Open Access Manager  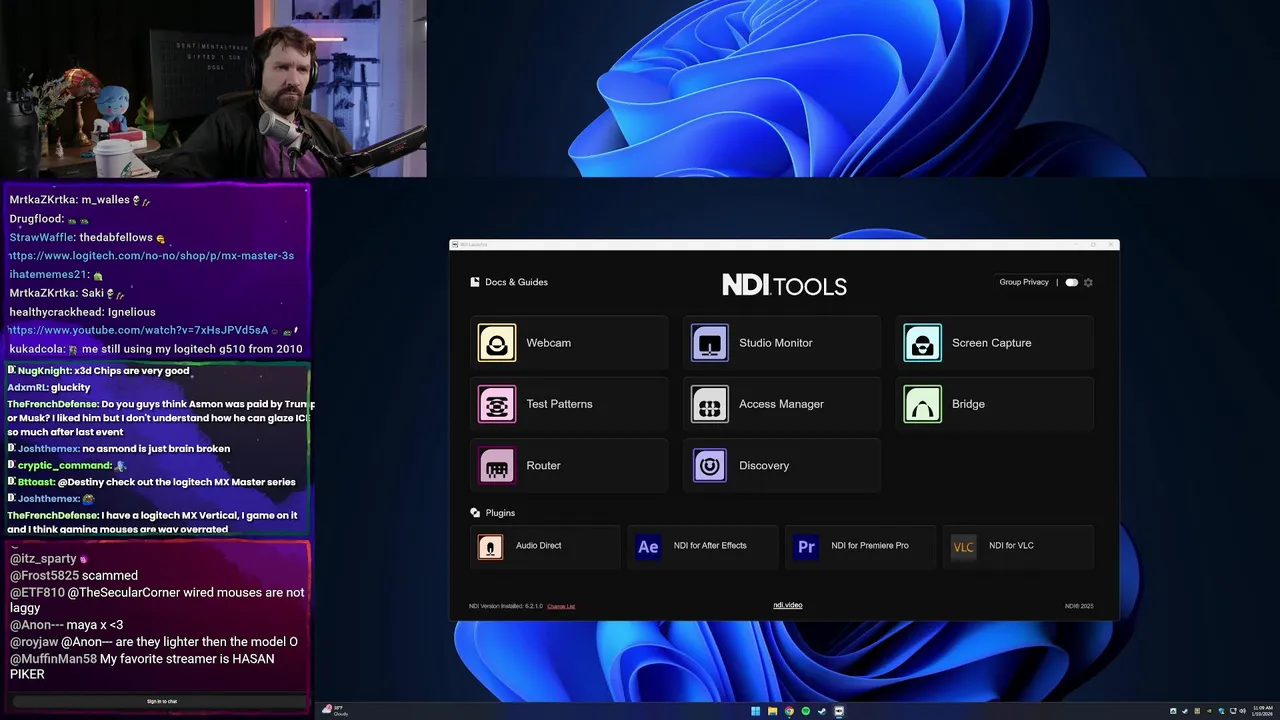coord(781,404)
